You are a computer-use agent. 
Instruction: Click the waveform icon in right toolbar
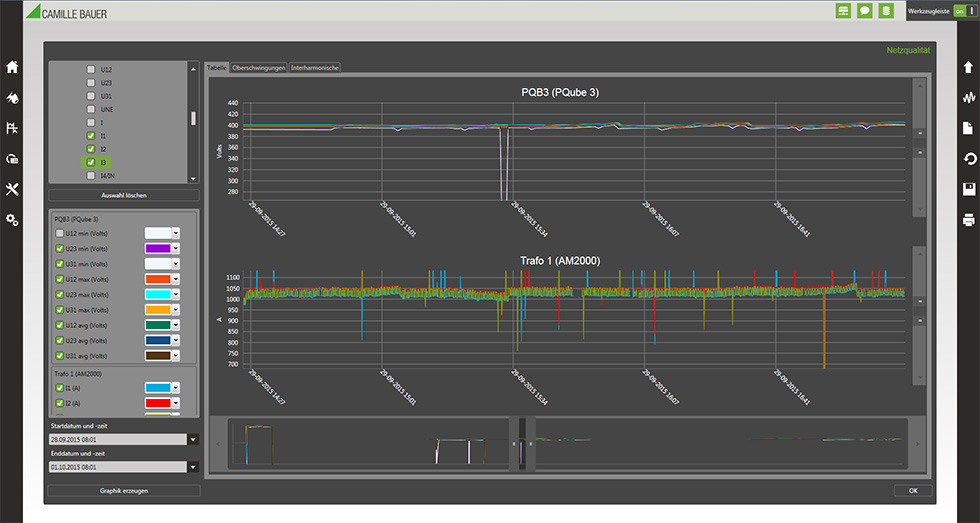click(x=968, y=98)
